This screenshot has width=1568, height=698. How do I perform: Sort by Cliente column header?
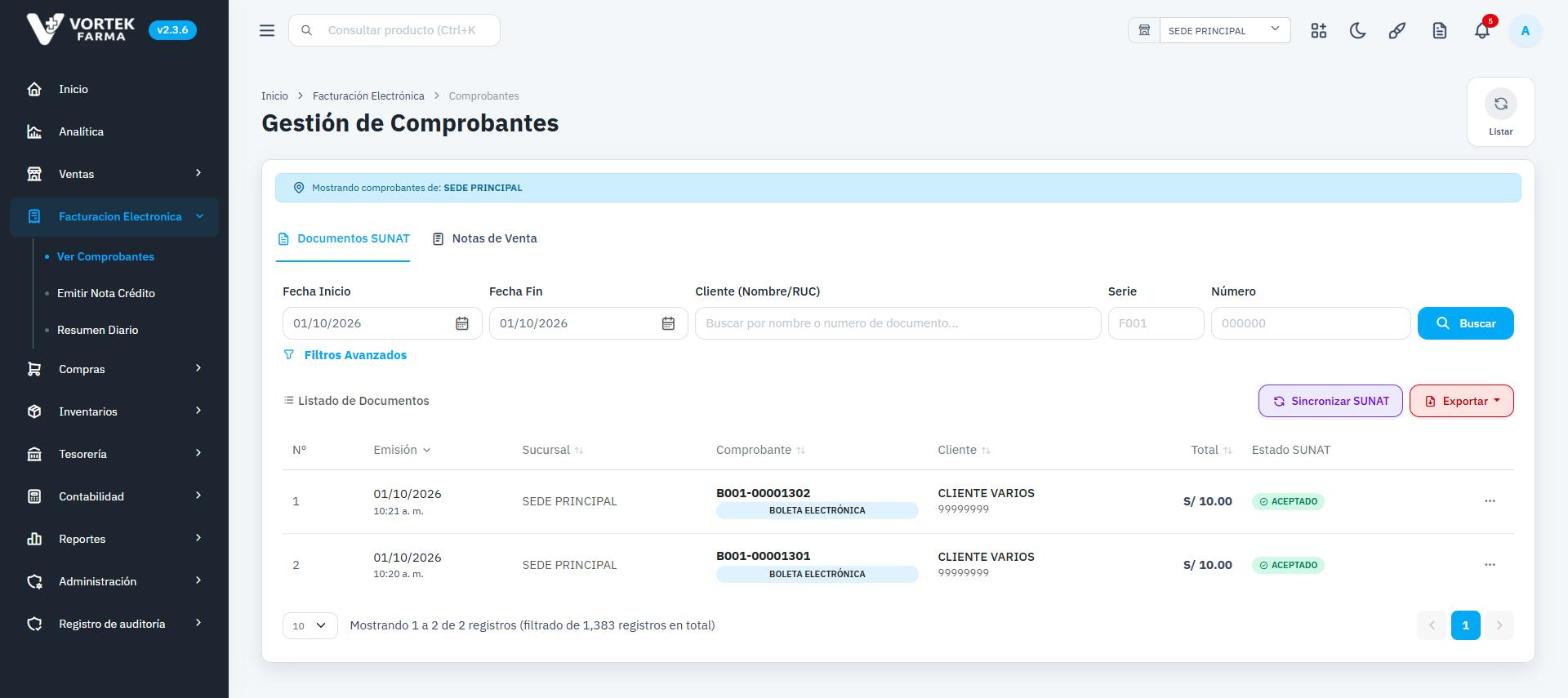click(x=964, y=450)
